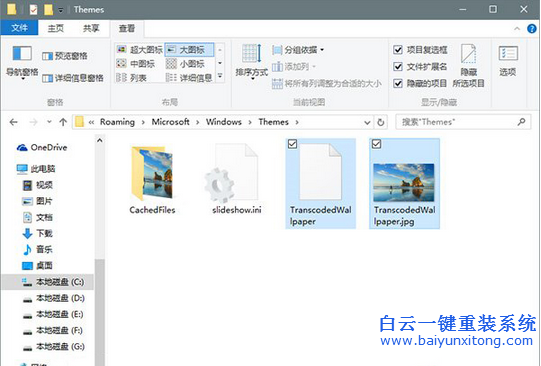Screen dimensions: 541x366
Task: Select 本地磁盘 (E:) drive
Action: (x=52, y=314)
